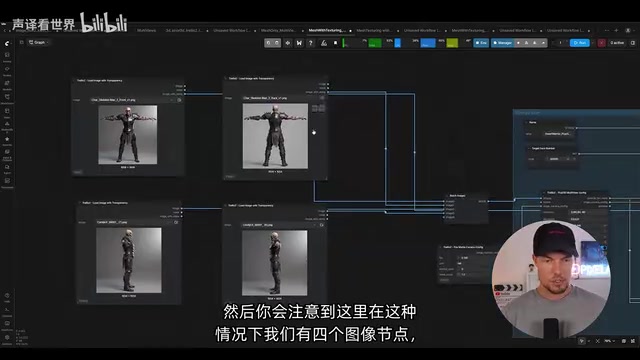The height and width of the screenshot is (360, 640).
Task: Switch to the 3d_scratch_trellis2 workflow tab
Action: (184, 31)
